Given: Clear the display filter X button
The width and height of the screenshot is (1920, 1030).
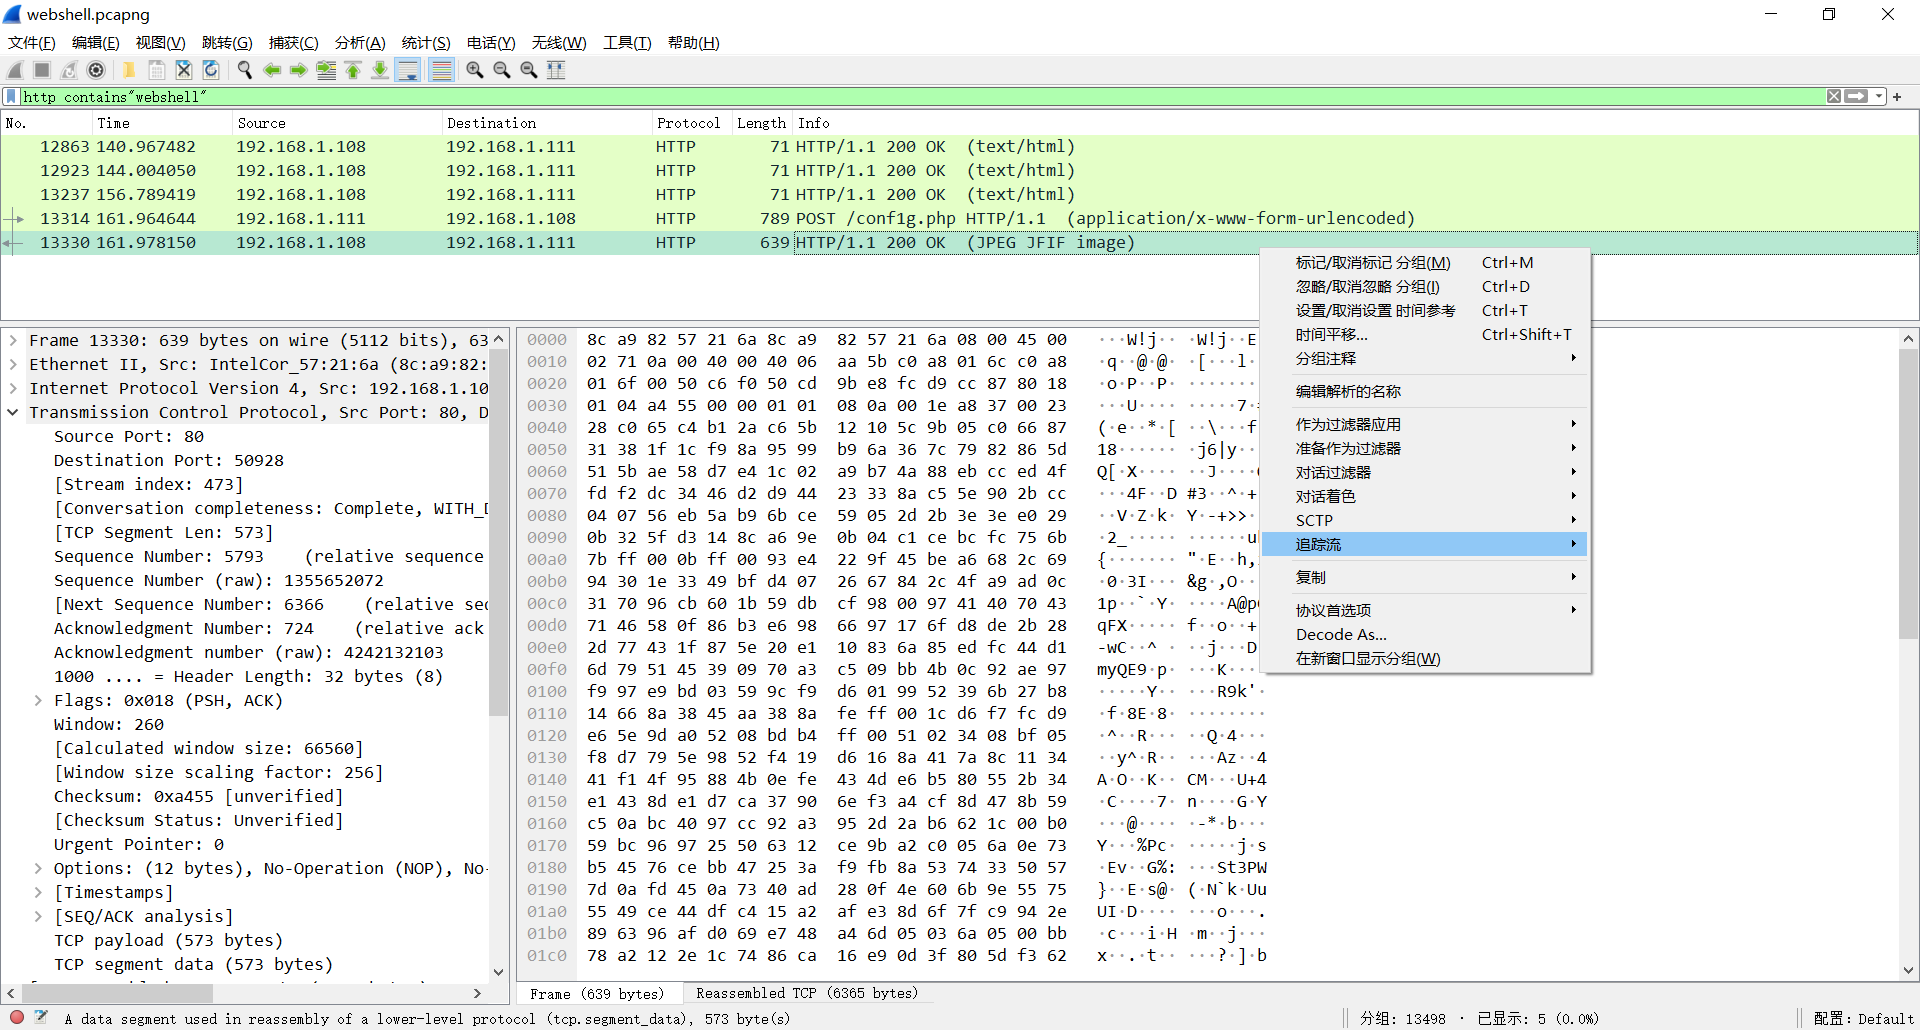Looking at the screenshot, I should point(1834,96).
